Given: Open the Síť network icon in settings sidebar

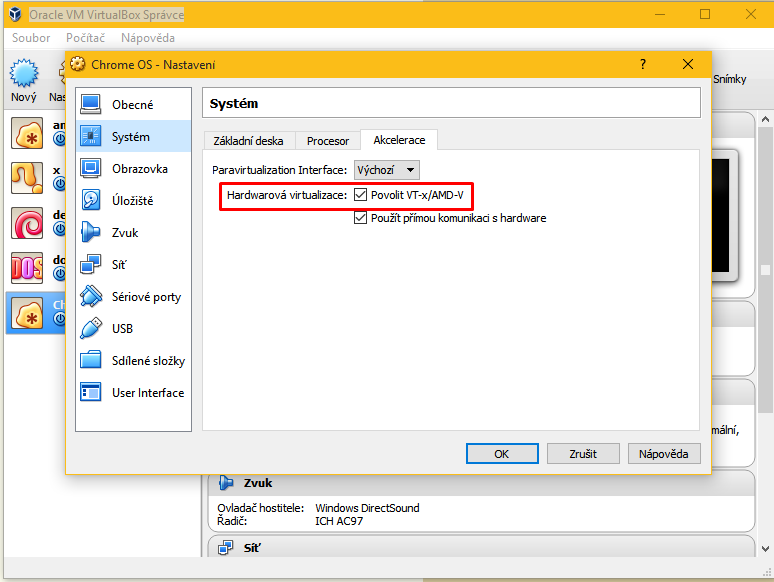Looking at the screenshot, I should coord(91,264).
